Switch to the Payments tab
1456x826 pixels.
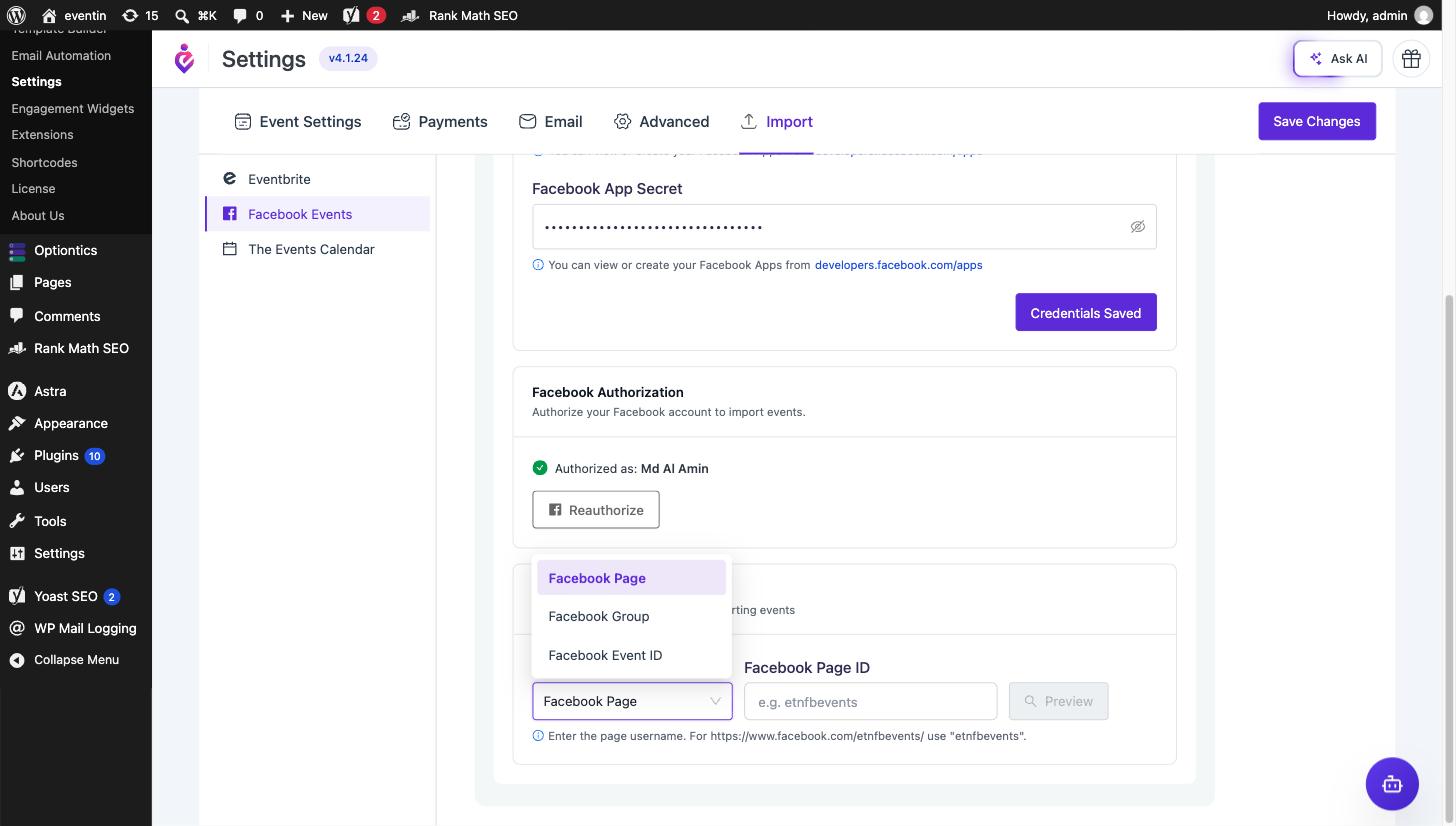click(x=440, y=121)
